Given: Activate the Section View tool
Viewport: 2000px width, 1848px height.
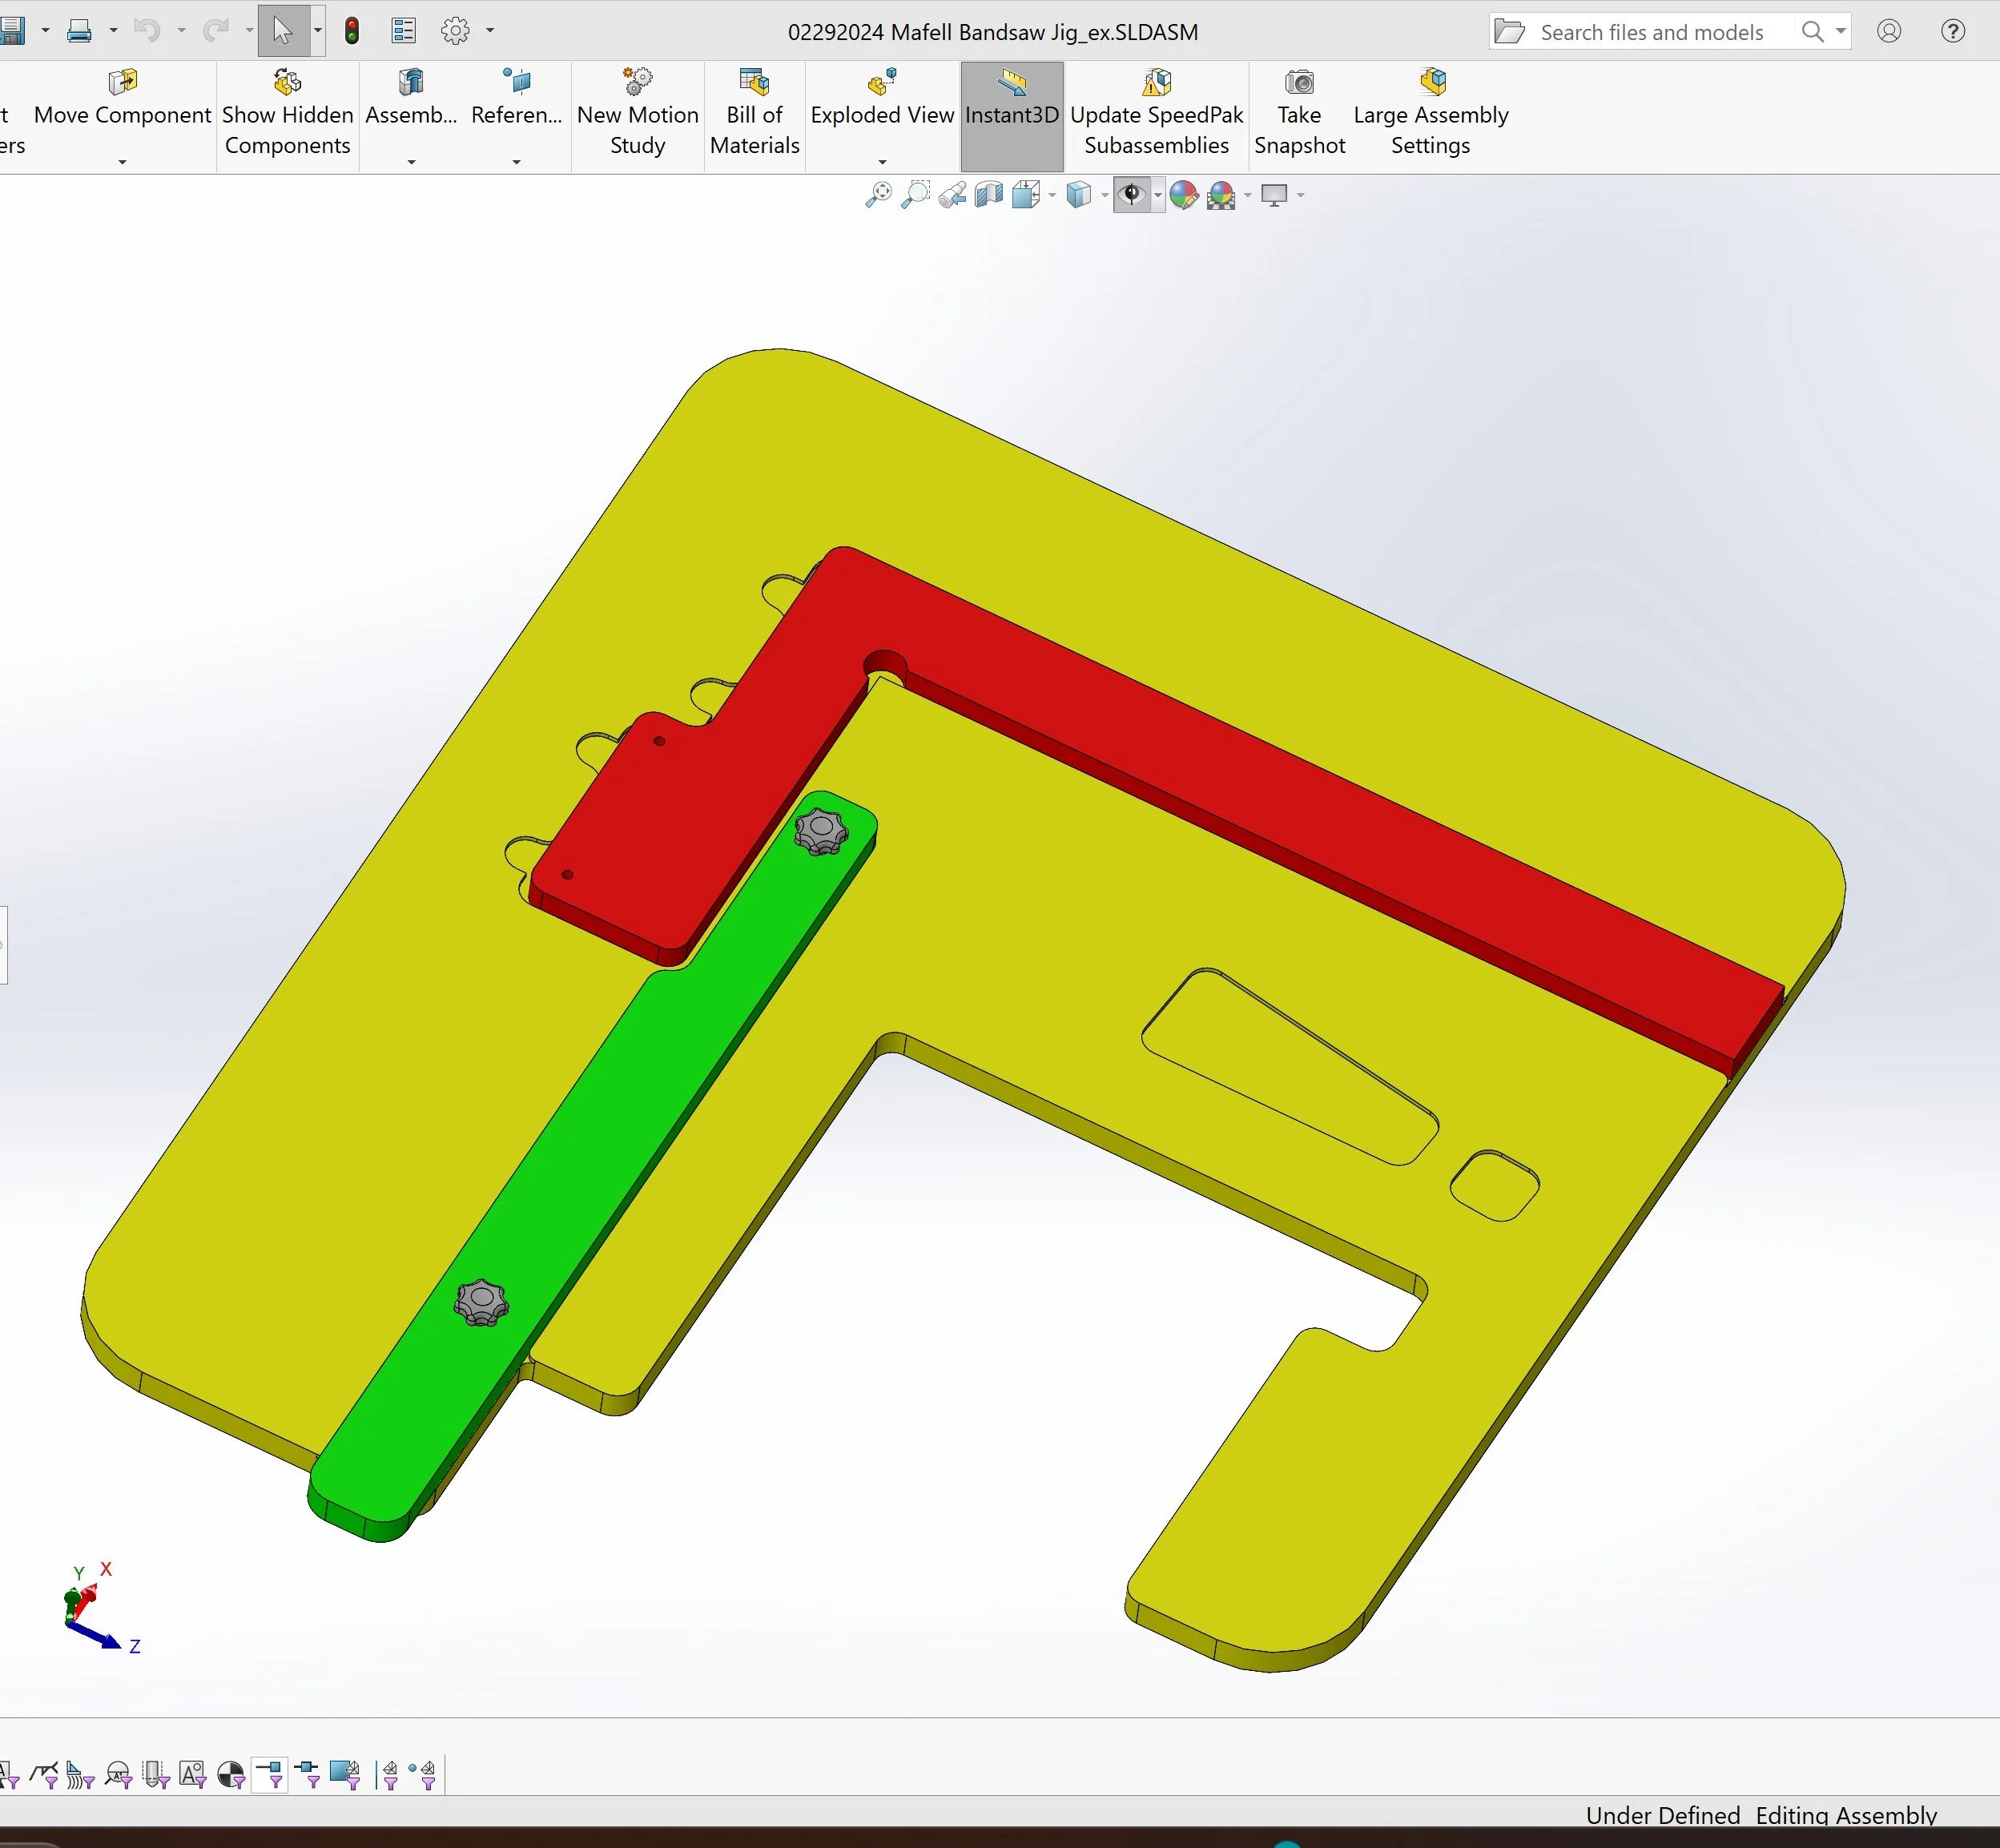Looking at the screenshot, I should point(989,195).
